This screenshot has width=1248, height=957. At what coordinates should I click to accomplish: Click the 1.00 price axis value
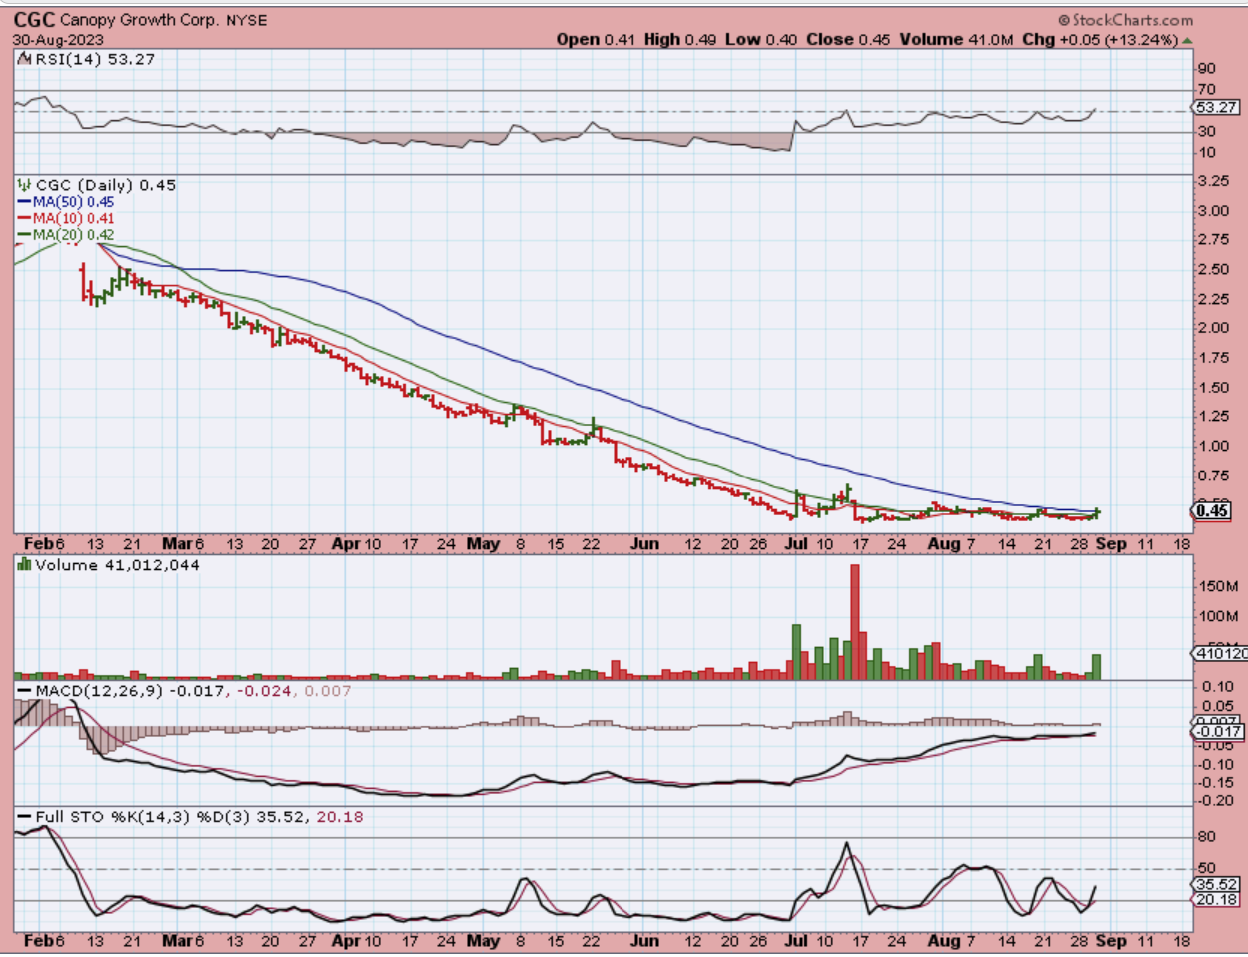tap(1213, 447)
